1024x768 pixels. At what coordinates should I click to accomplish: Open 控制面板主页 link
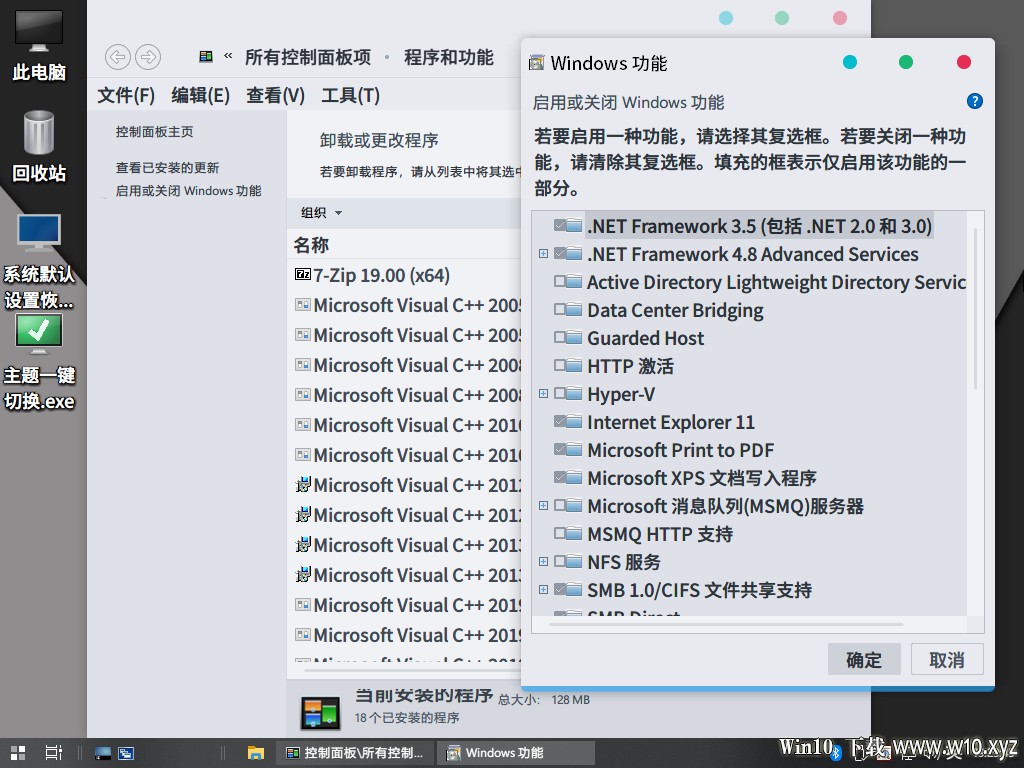(x=155, y=132)
